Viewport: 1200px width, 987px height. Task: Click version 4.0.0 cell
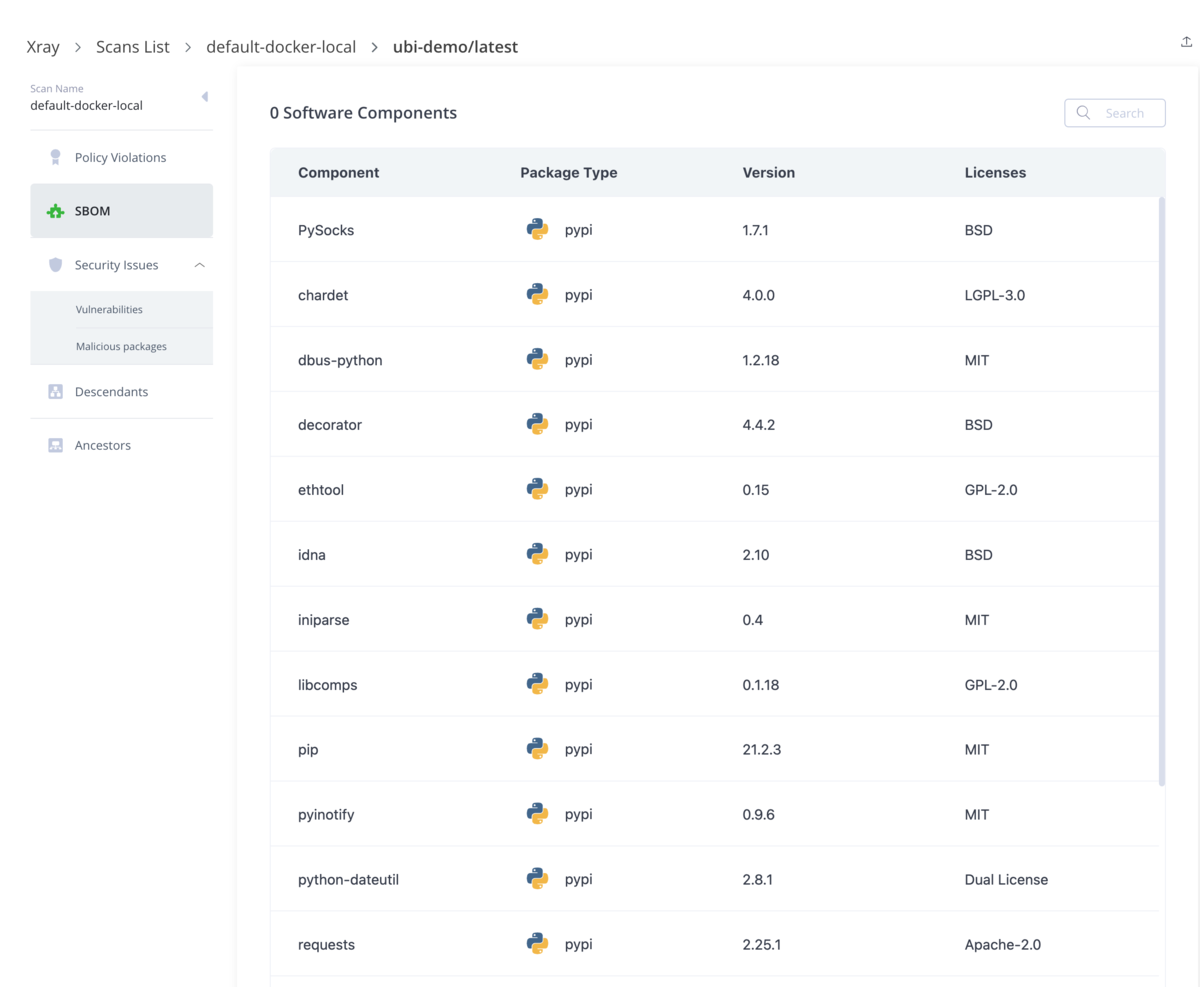759,295
